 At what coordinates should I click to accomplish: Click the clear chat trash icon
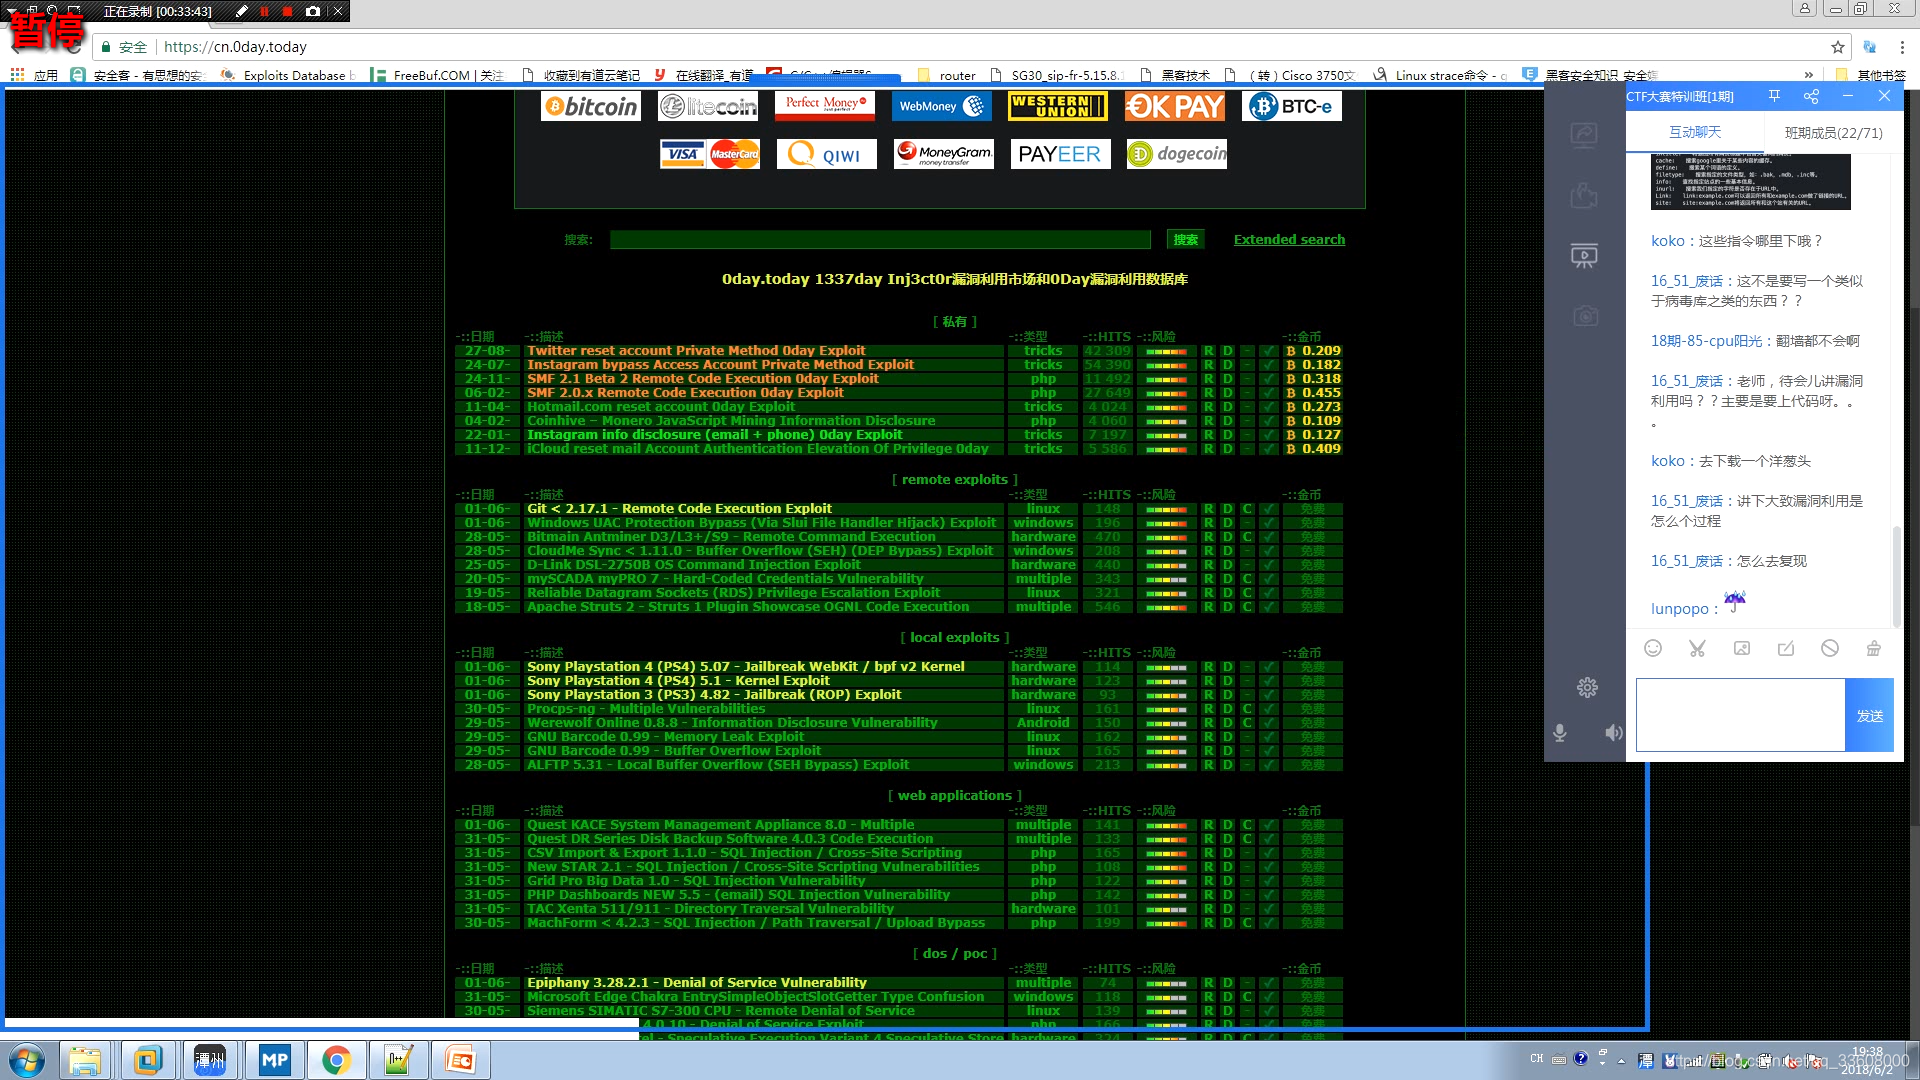1873,648
